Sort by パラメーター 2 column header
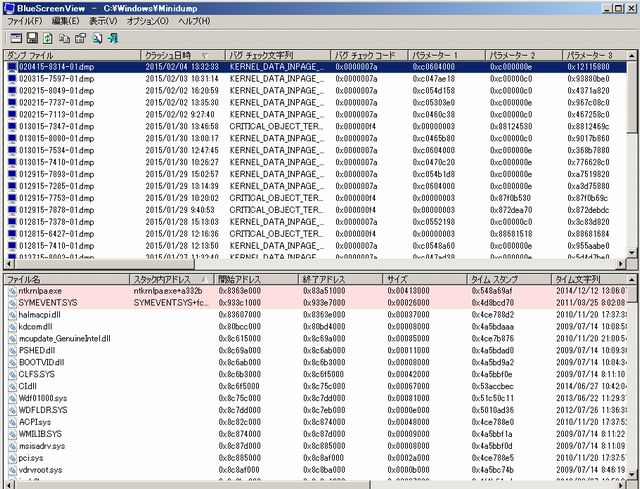Screen dimensions: 640x489 523,55
